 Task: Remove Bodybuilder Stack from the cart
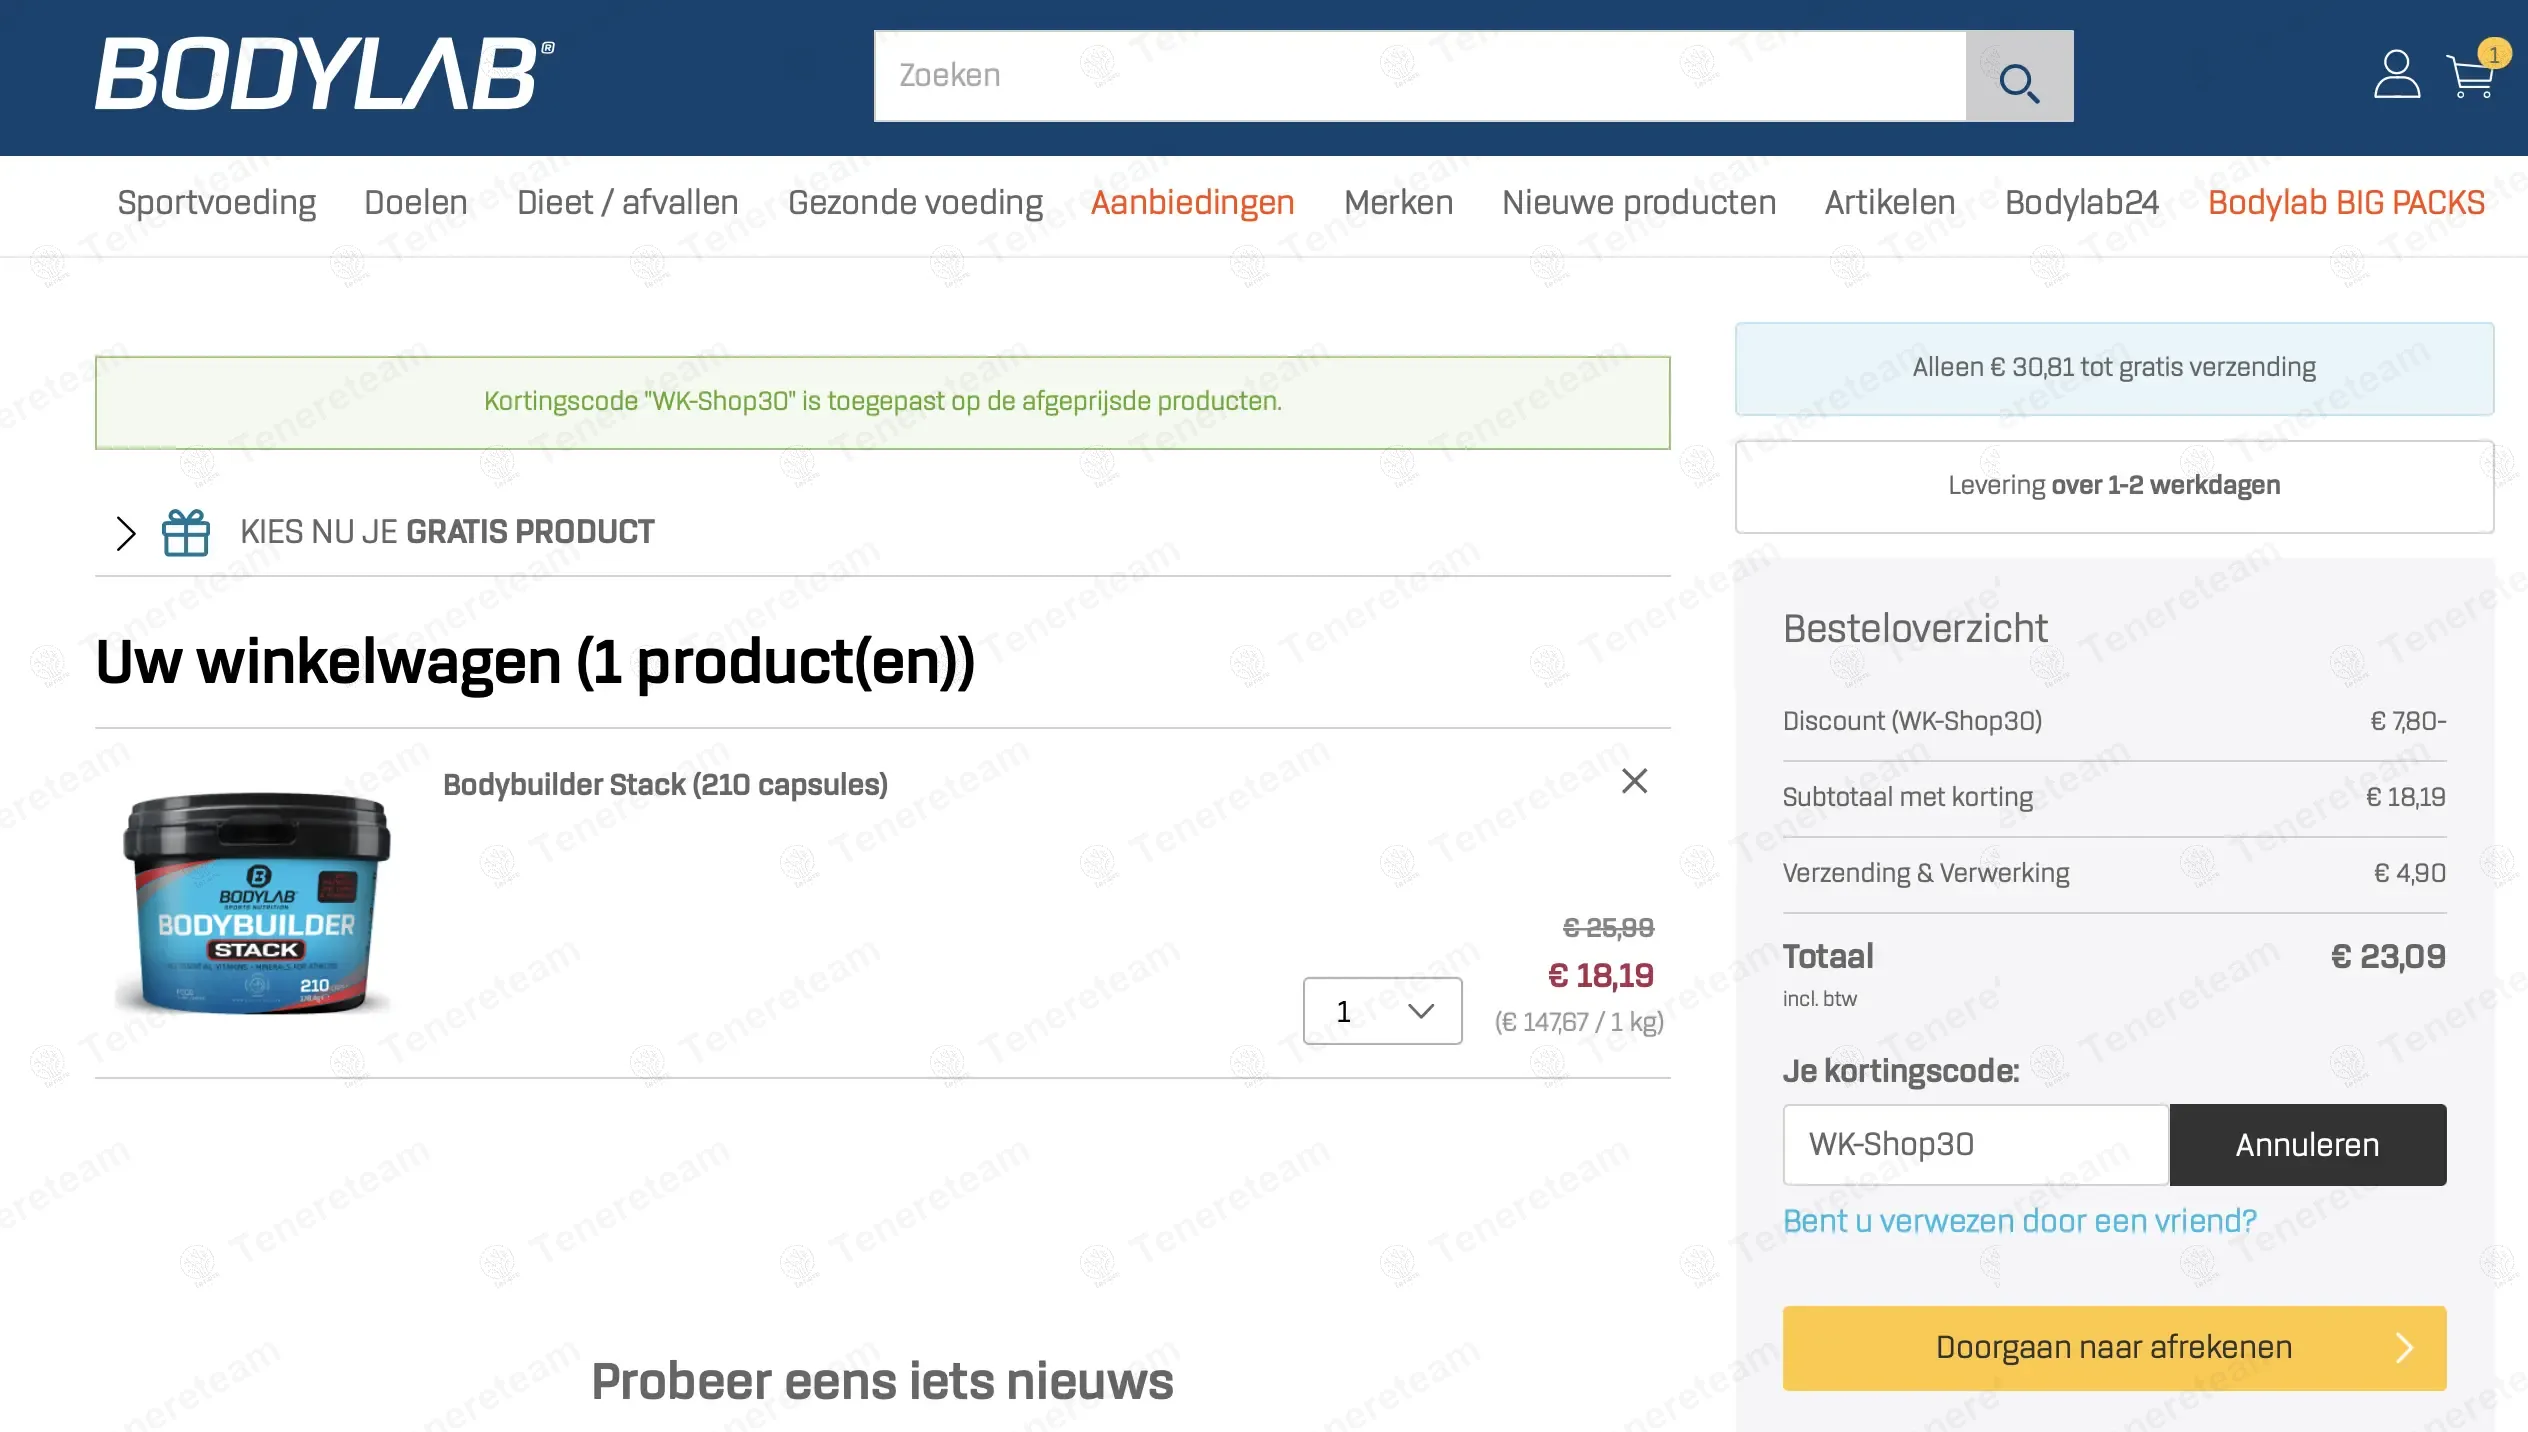[x=1634, y=781]
